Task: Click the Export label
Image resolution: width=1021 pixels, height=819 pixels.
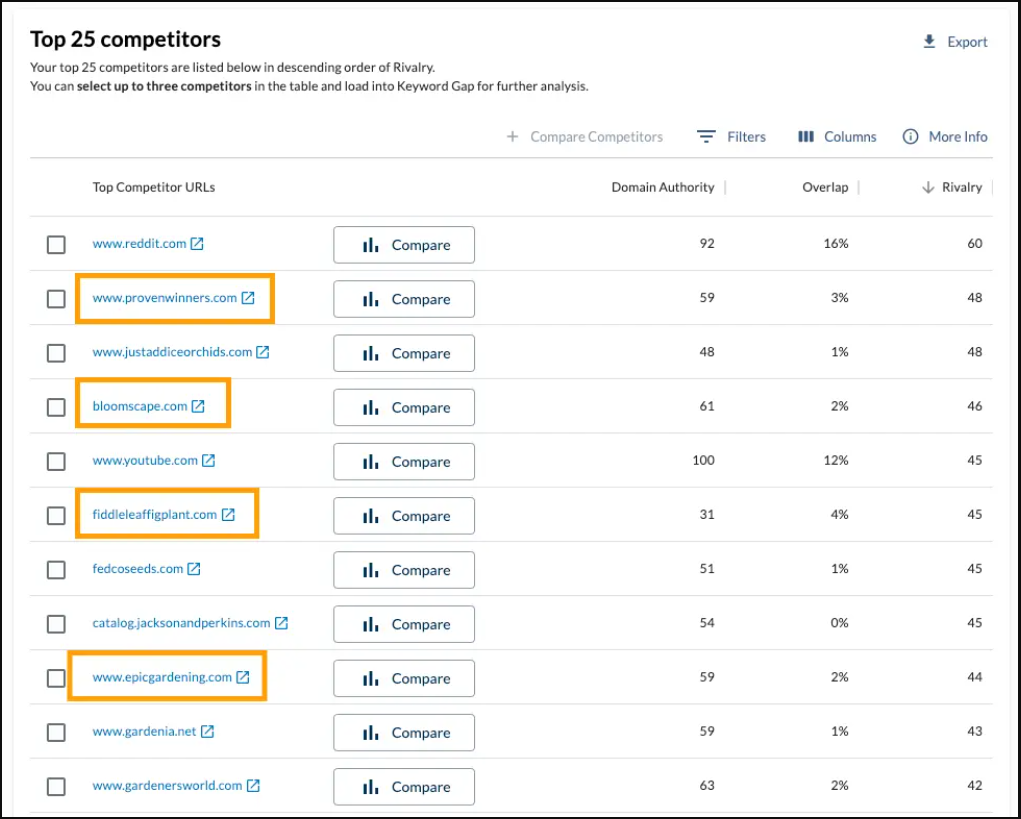Action: [x=967, y=42]
